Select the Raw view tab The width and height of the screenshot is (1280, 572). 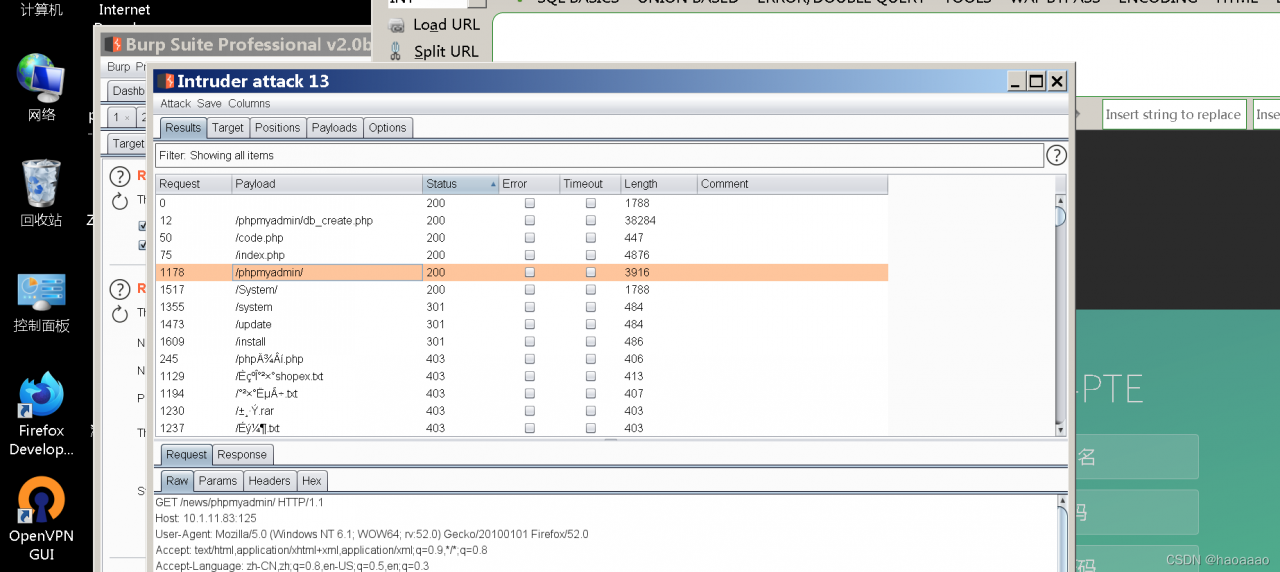pyautogui.click(x=177, y=481)
